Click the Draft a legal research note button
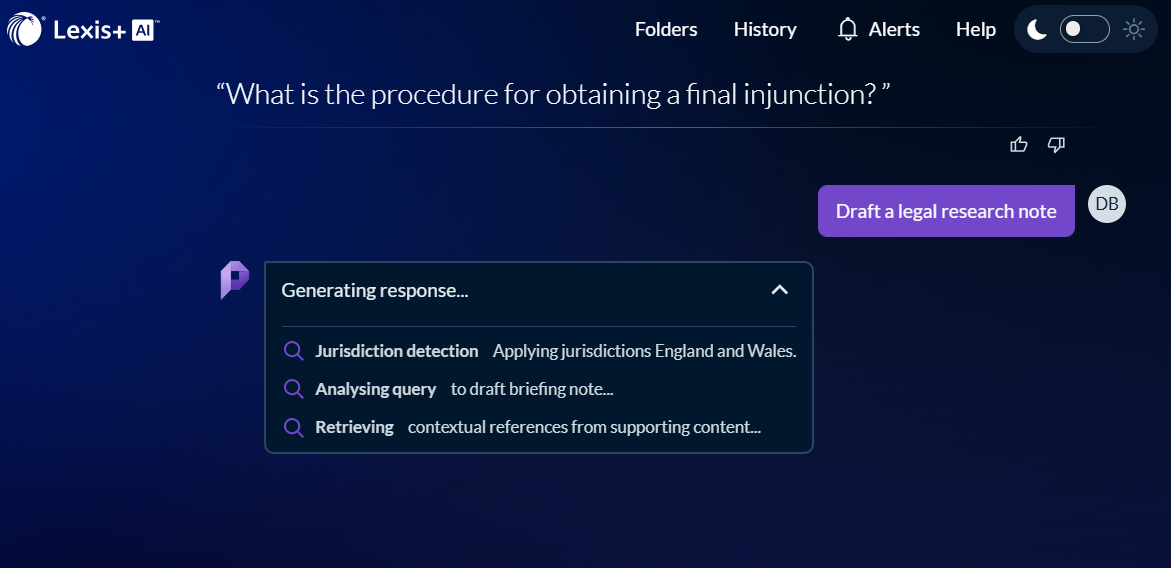Screen dimensions: 1171x568 tap(945, 211)
